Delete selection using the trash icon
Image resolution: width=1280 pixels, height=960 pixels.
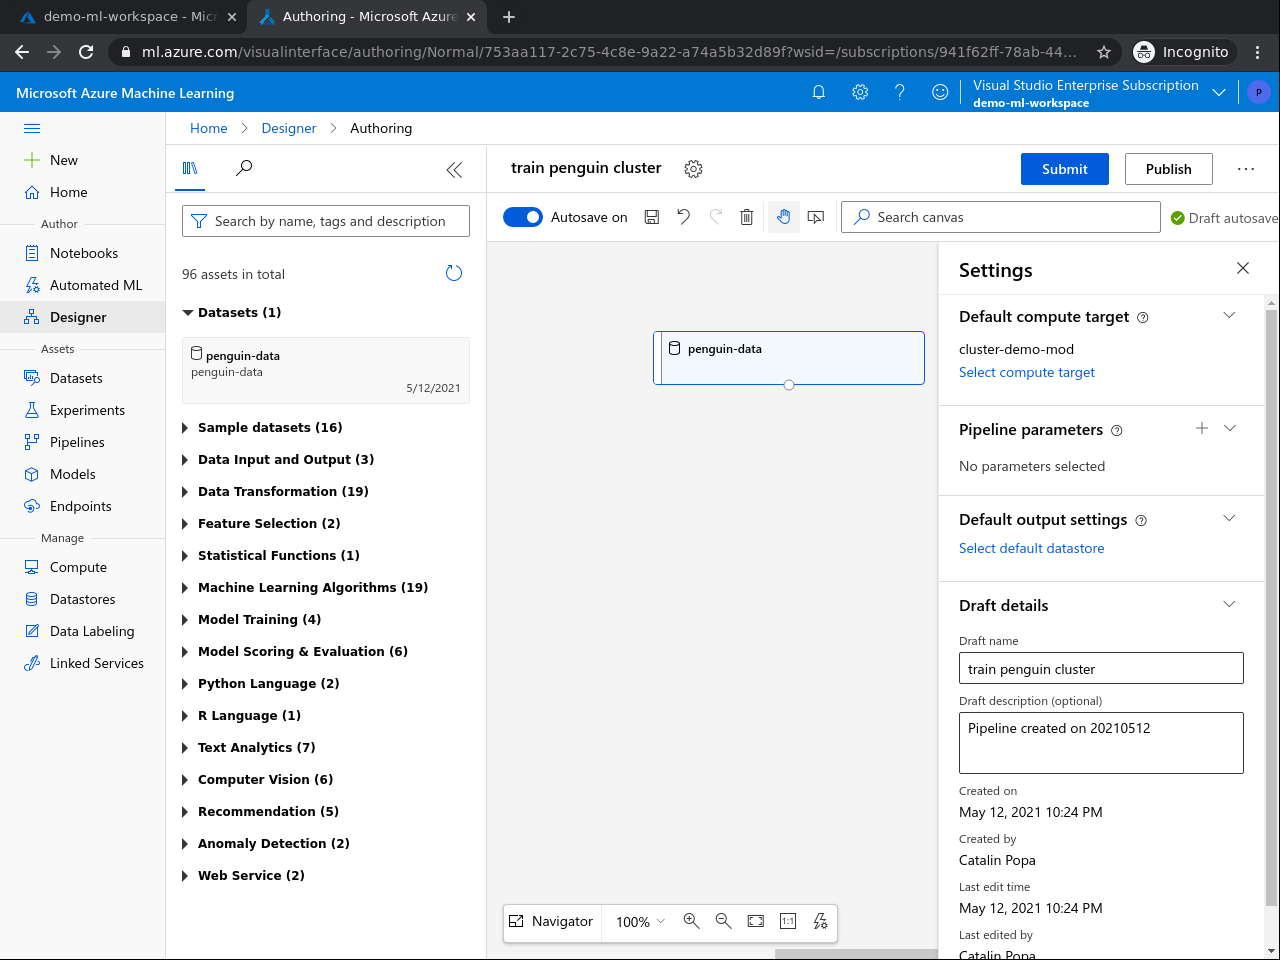(746, 217)
